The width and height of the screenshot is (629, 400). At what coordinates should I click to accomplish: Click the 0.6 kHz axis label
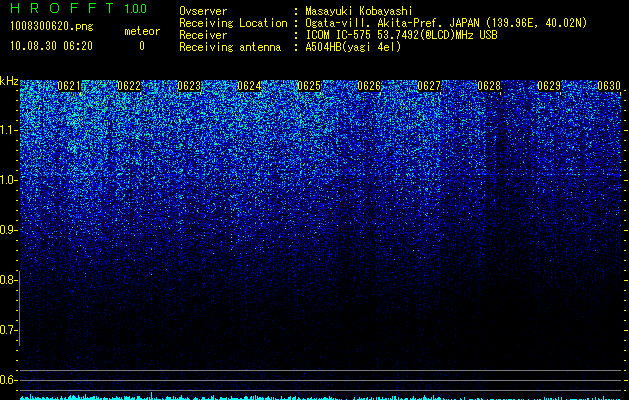[x=8, y=380]
